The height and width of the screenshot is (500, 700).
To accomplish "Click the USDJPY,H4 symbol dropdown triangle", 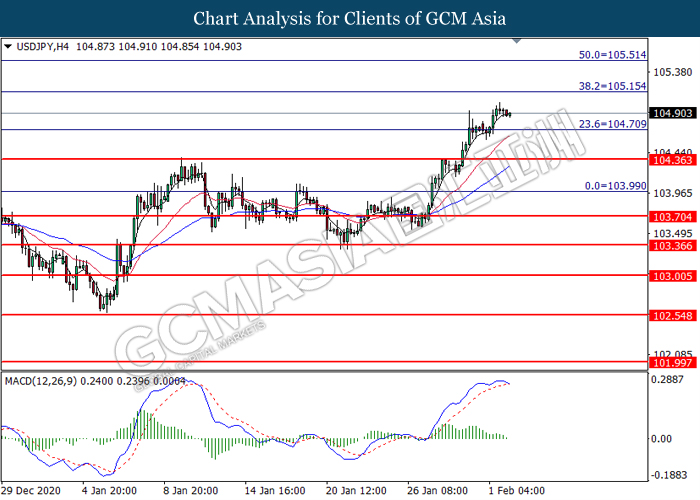I will [8, 46].
